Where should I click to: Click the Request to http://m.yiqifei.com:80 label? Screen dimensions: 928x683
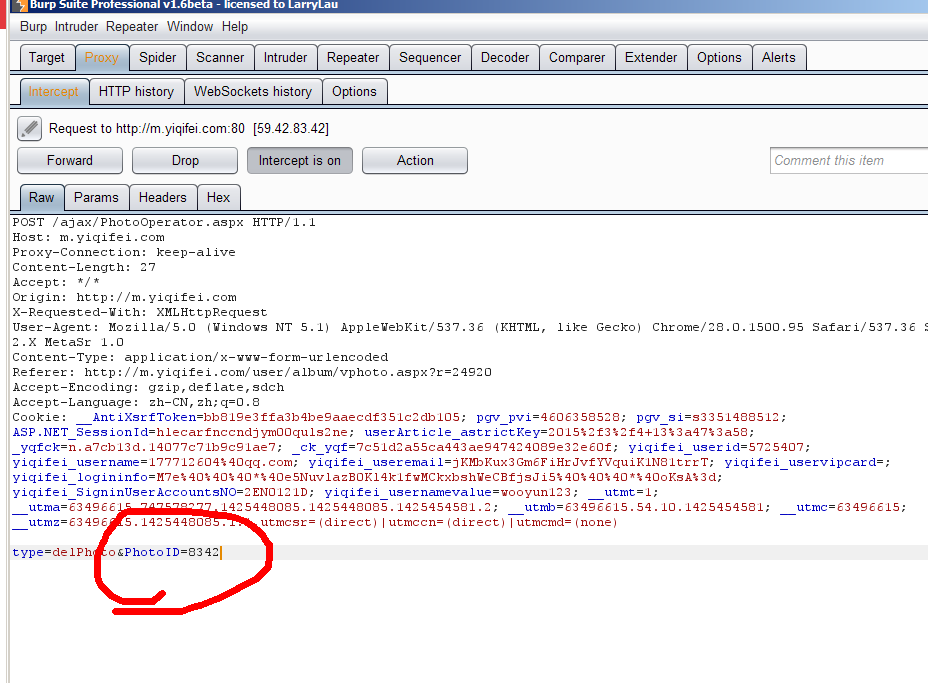pyautogui.click(x=188, y=128)
